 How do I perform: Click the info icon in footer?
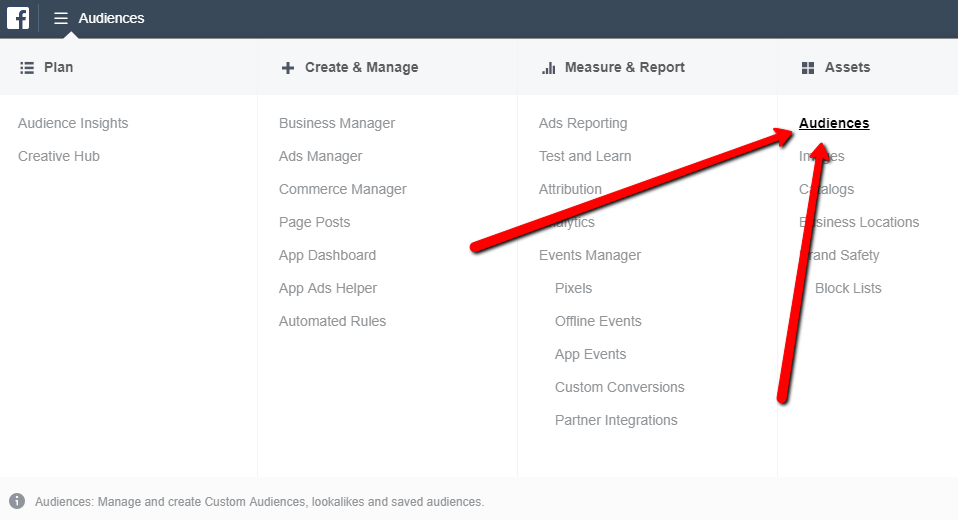[x=17, y=501]
